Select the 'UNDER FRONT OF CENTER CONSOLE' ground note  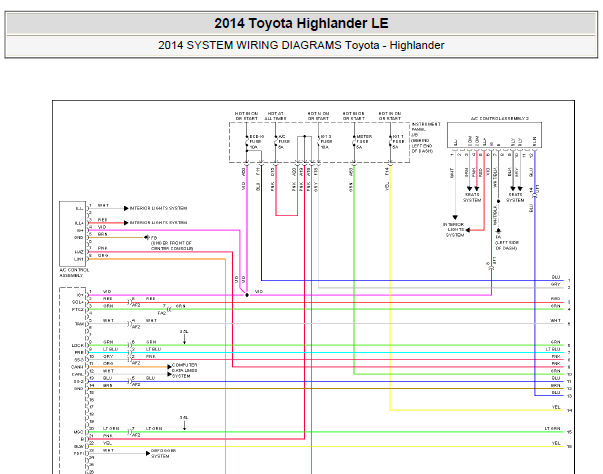coord(172,246)
